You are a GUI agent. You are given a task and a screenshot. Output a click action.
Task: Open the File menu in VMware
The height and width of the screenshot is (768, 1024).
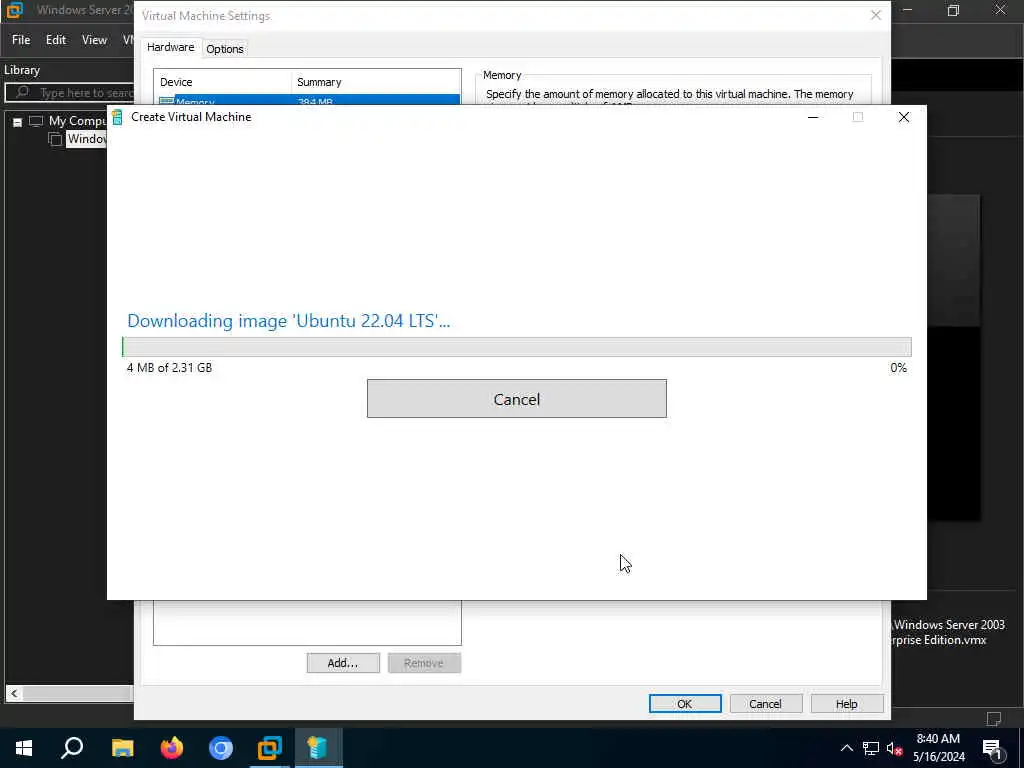tap(21, 40)
